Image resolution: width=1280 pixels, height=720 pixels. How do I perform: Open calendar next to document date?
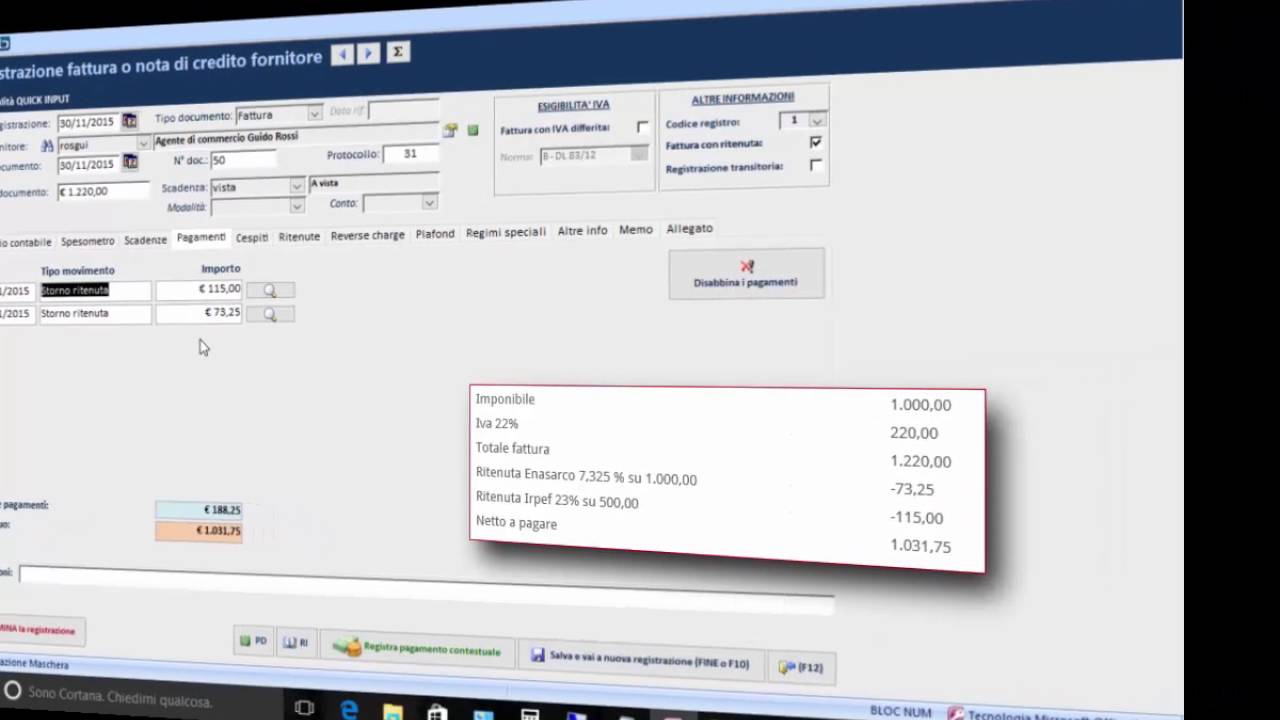[x=130, y=162]
